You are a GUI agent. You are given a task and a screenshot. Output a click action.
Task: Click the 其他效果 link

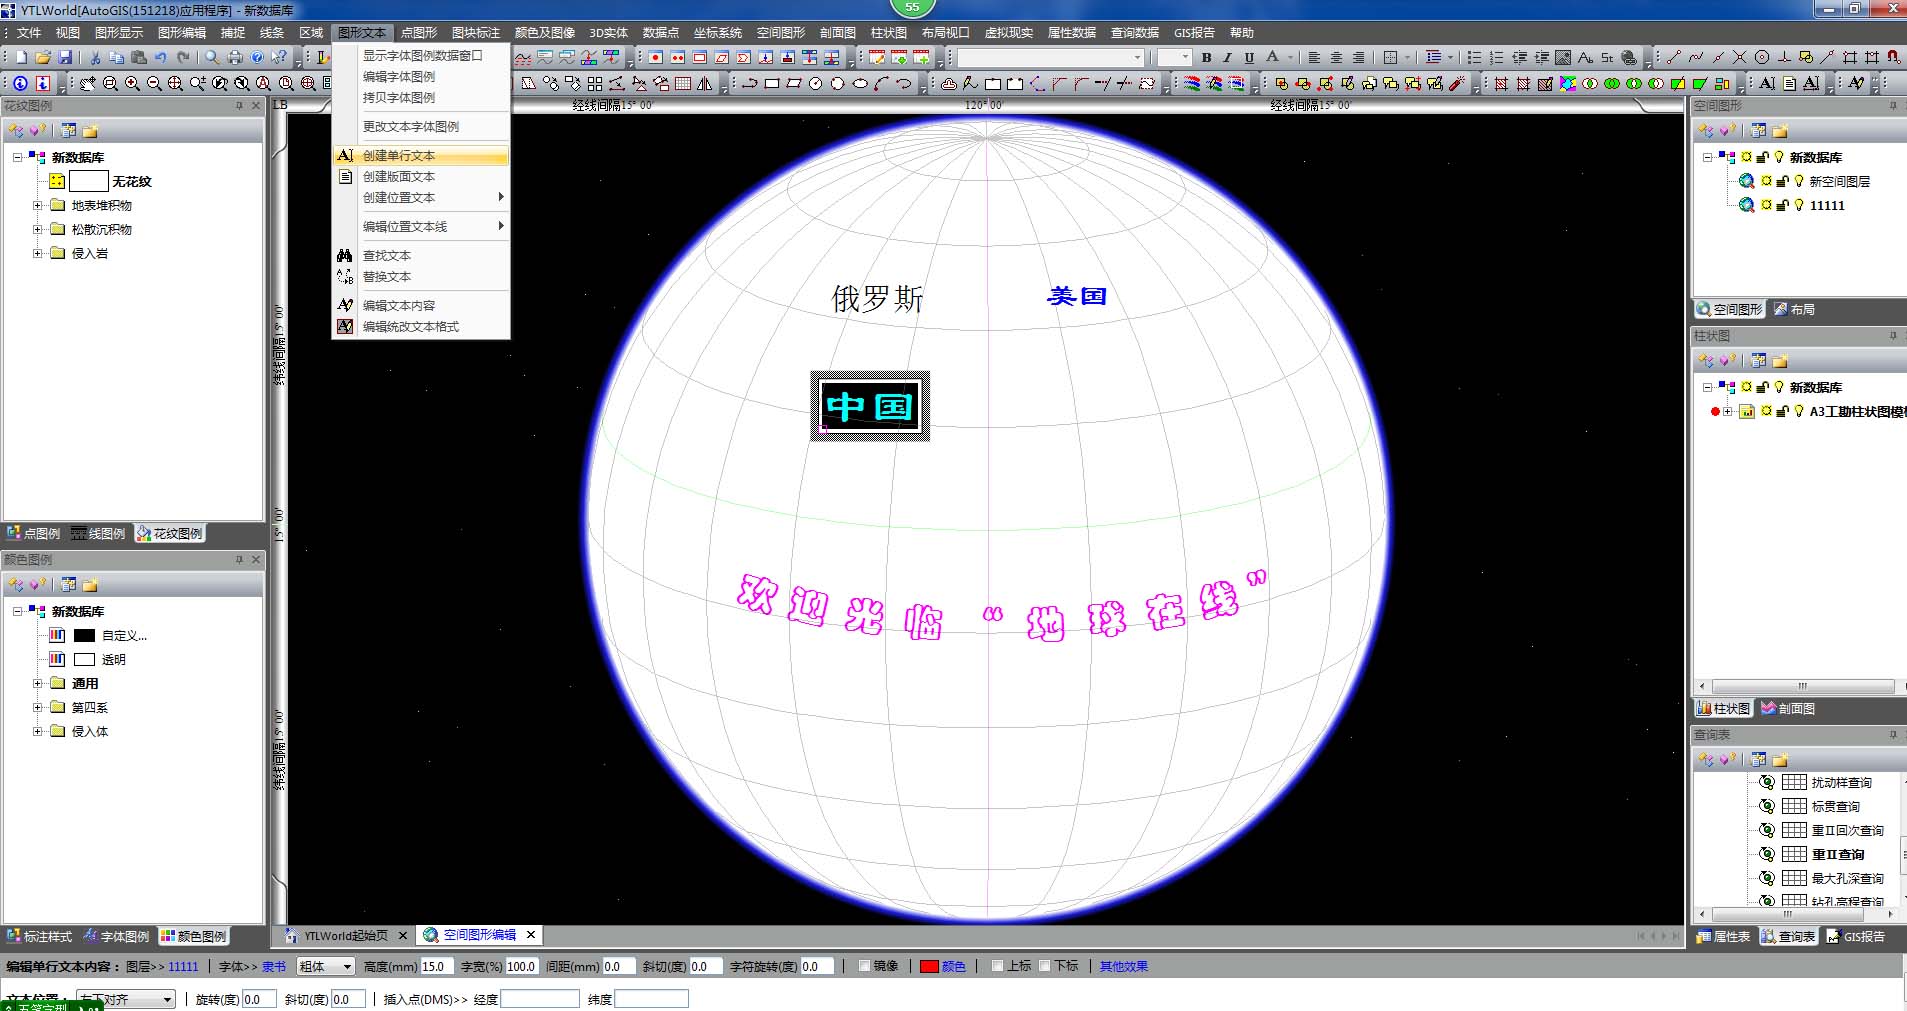(x=1124, y=966)
